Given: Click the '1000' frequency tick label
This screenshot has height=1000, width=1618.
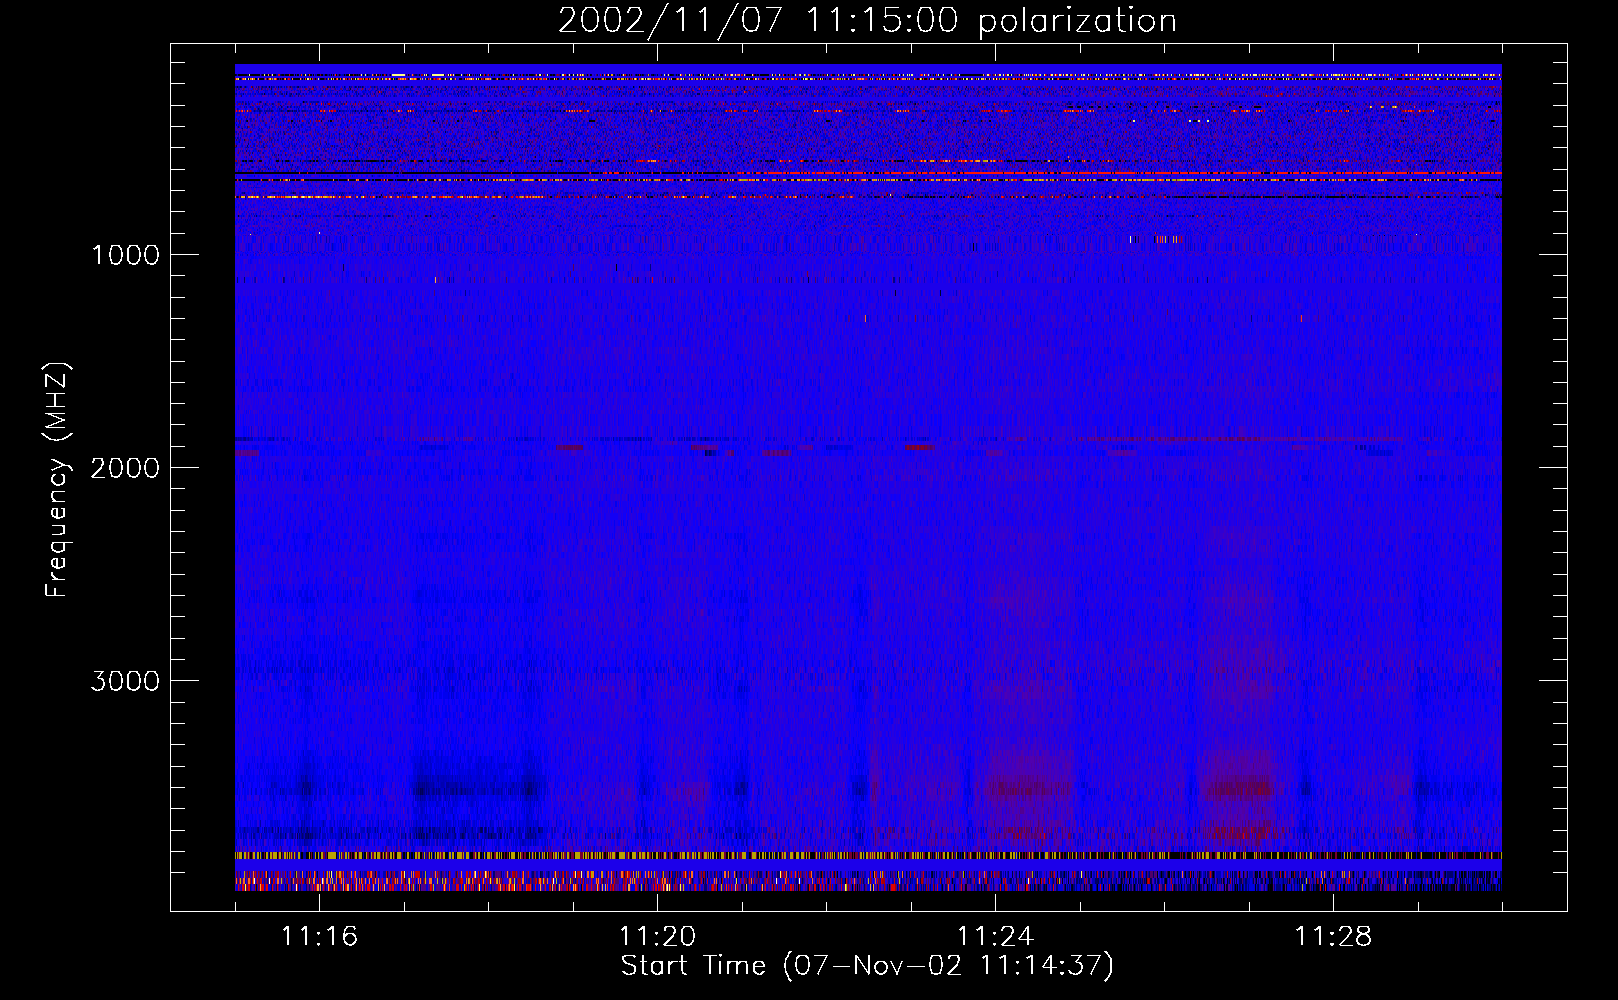Looking at the screenshot, I should point(126,255).
